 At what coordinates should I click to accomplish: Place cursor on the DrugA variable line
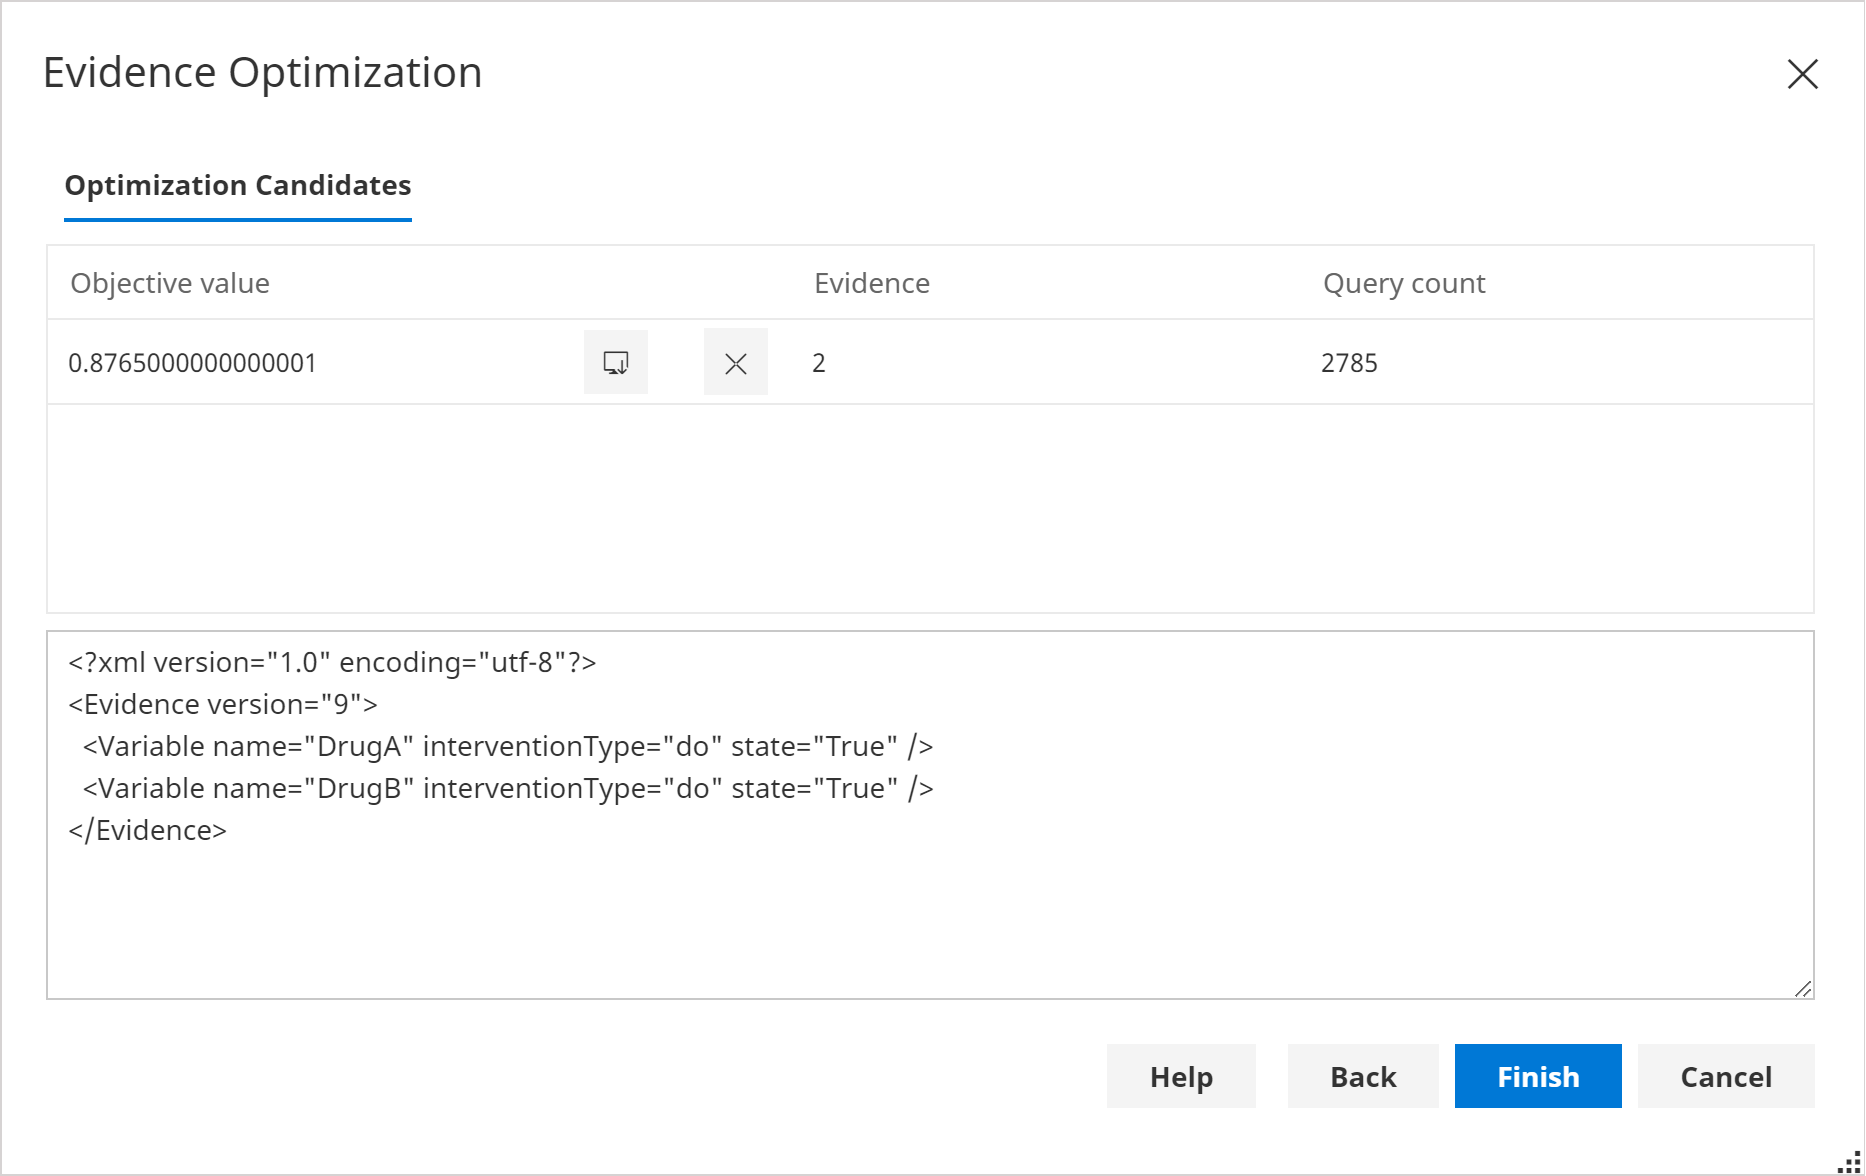pos(508,745)
